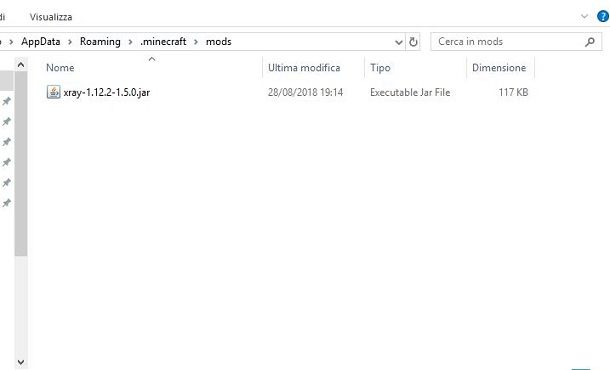Click the 117 KB size cell
The width and height of the screenshot is (610, 370).
pos(513,93)
